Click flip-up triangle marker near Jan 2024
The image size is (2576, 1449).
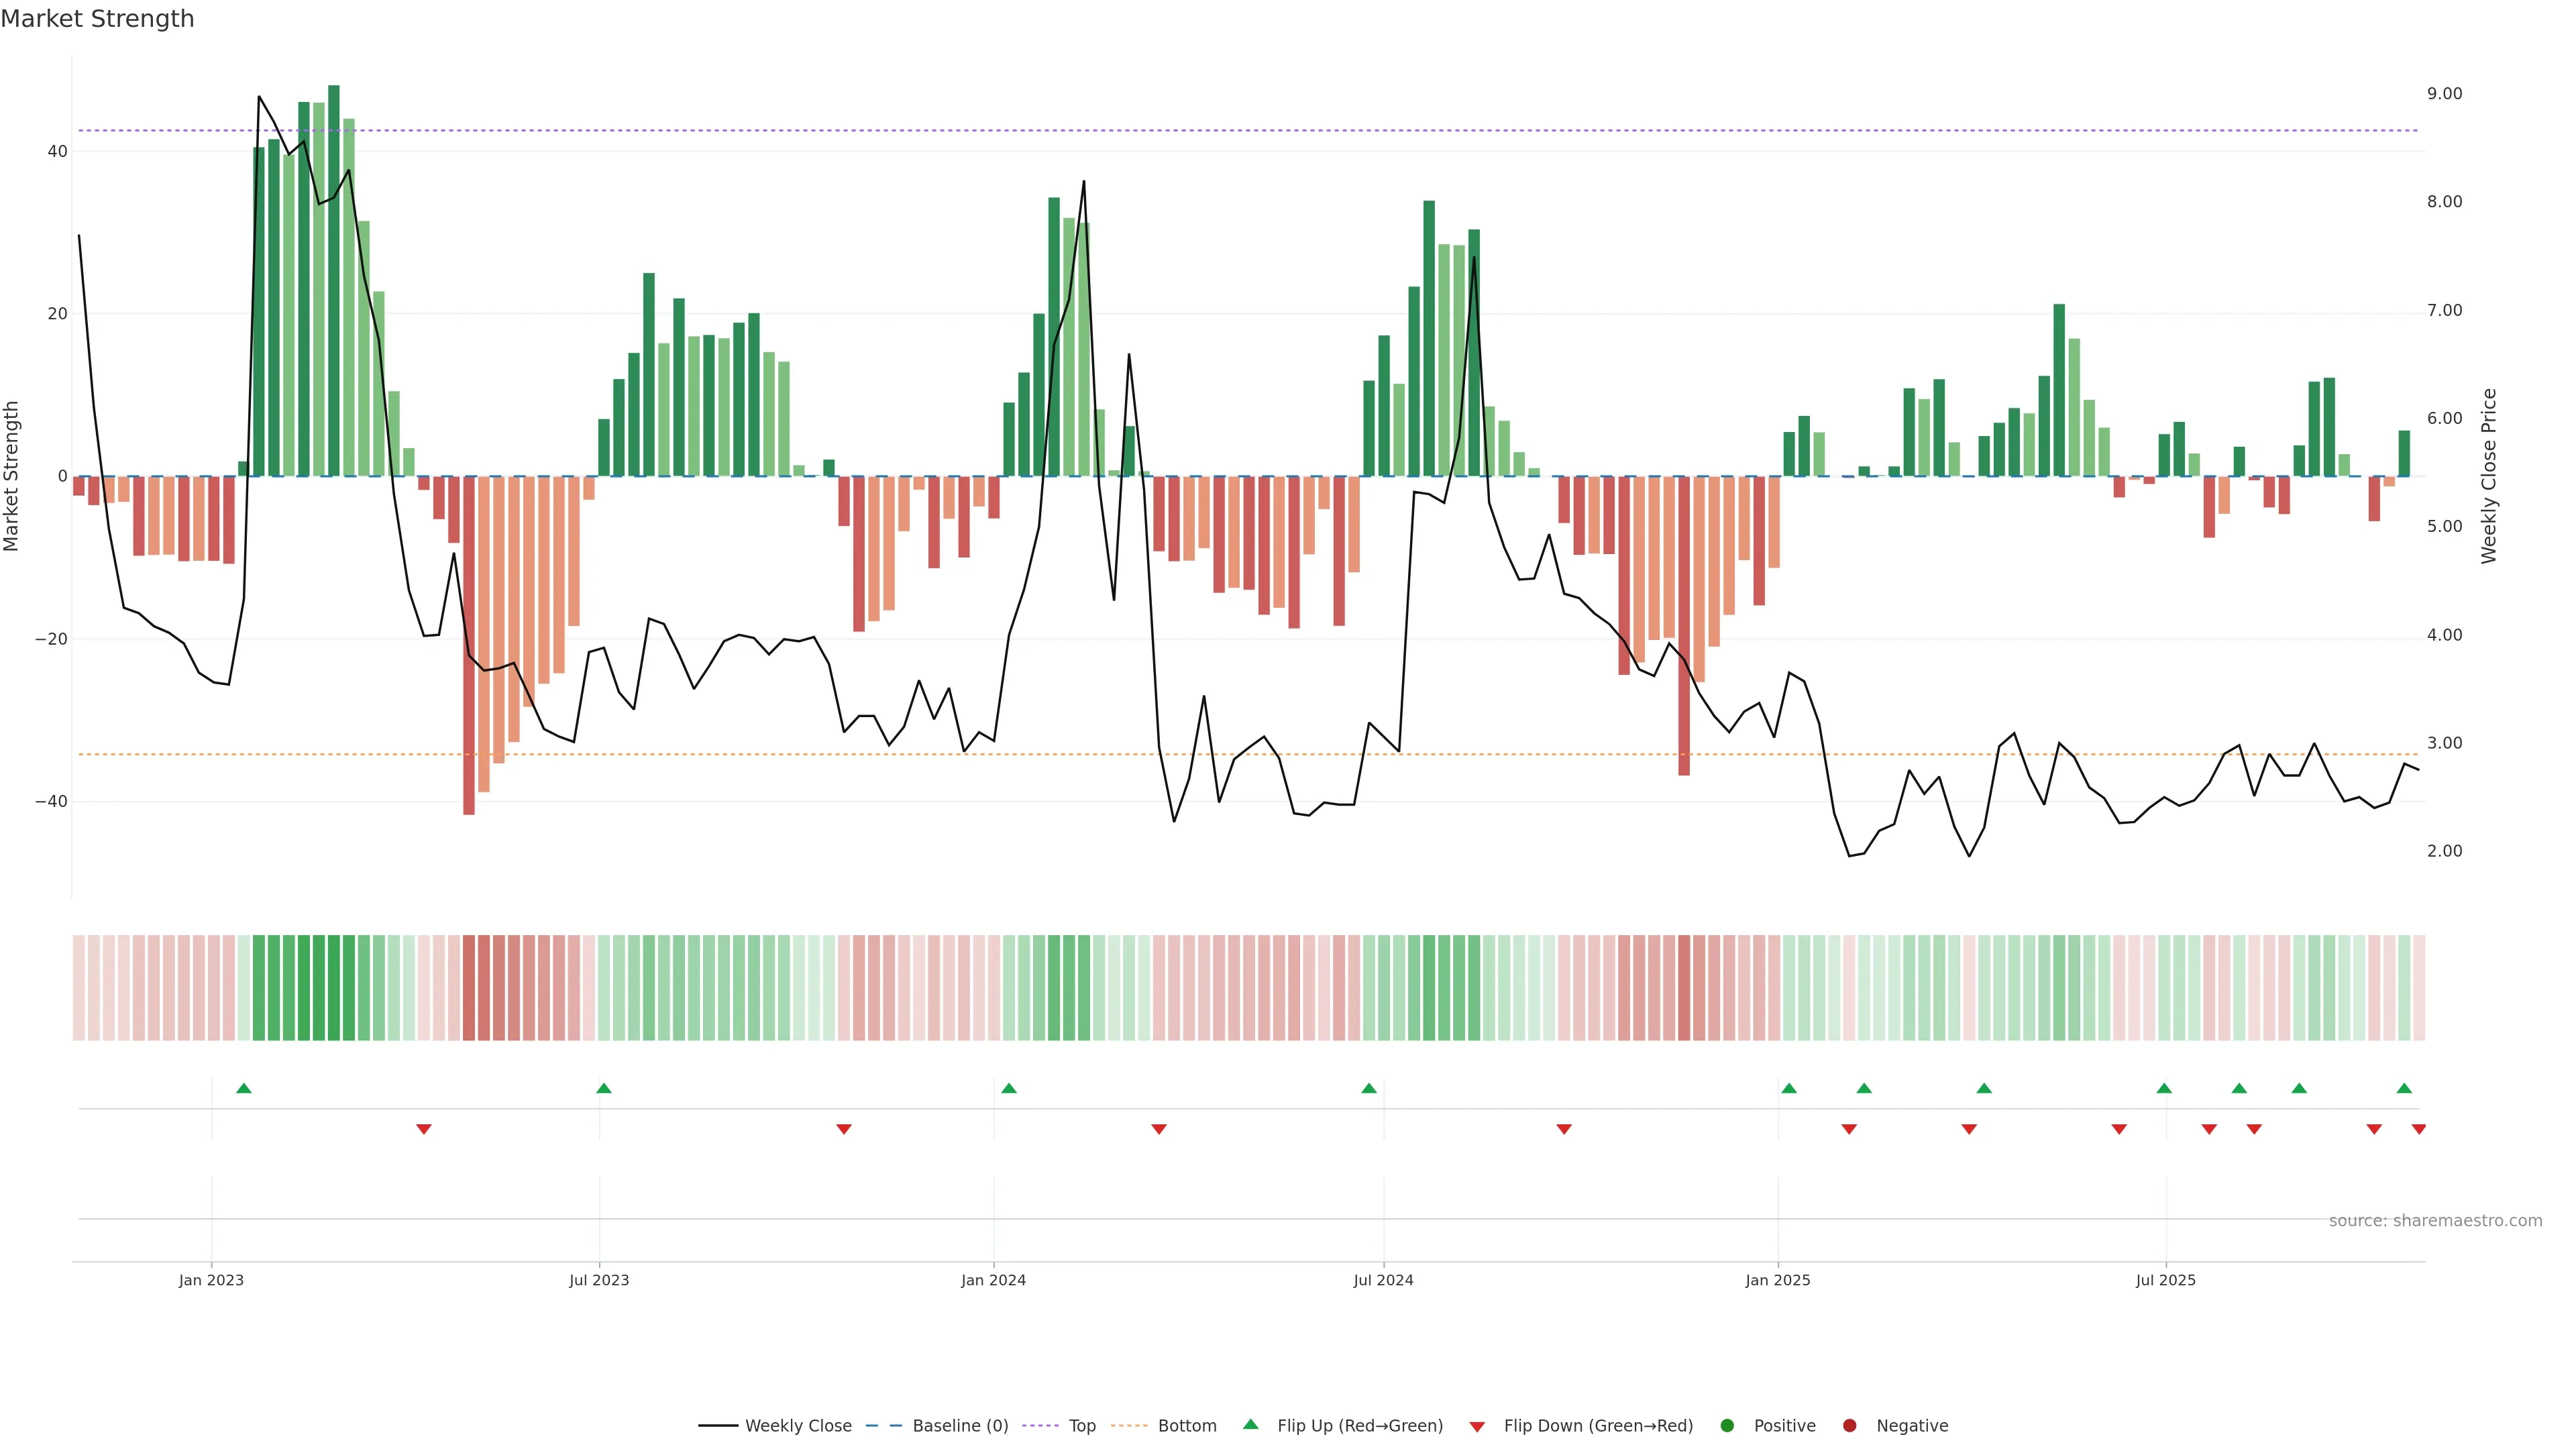tap(1009, 1088)
